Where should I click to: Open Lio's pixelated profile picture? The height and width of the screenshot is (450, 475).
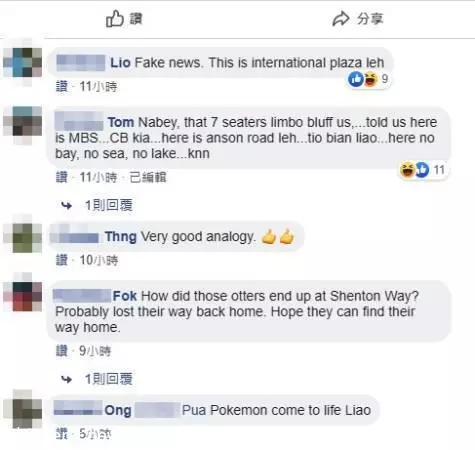tap(23, 62)
